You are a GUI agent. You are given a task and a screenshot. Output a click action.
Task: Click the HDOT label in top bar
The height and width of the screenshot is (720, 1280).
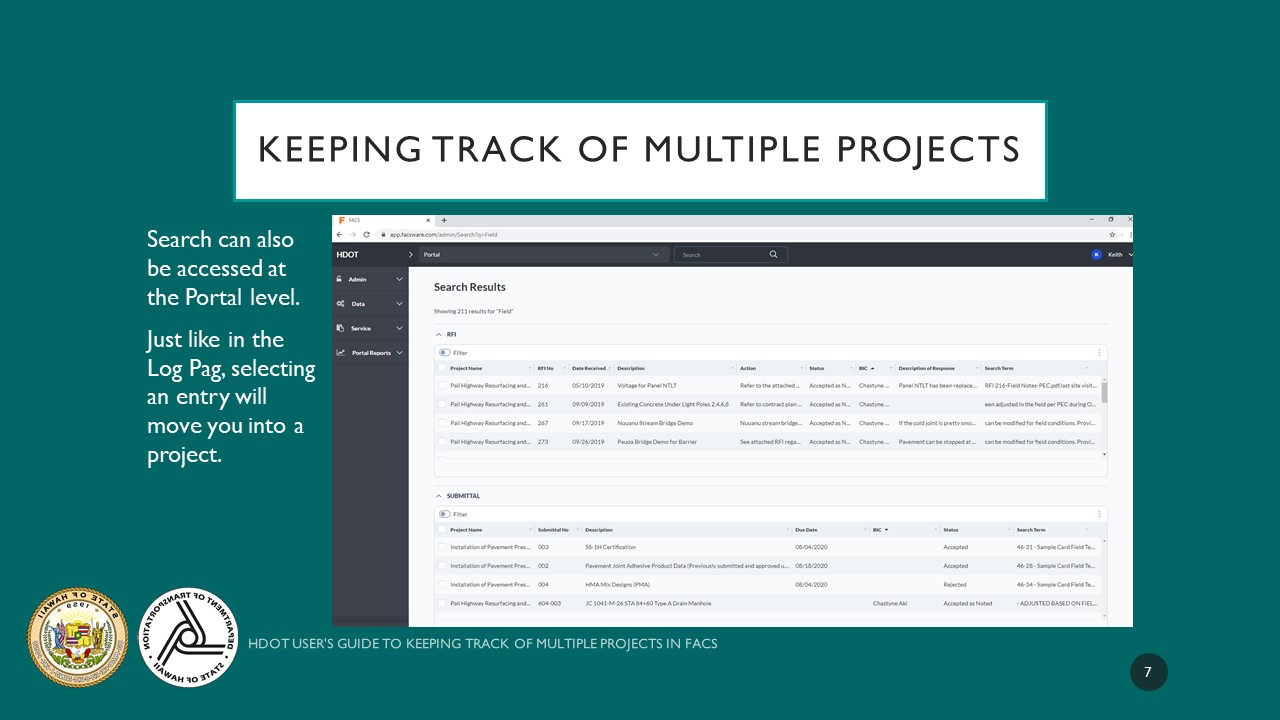347,255
